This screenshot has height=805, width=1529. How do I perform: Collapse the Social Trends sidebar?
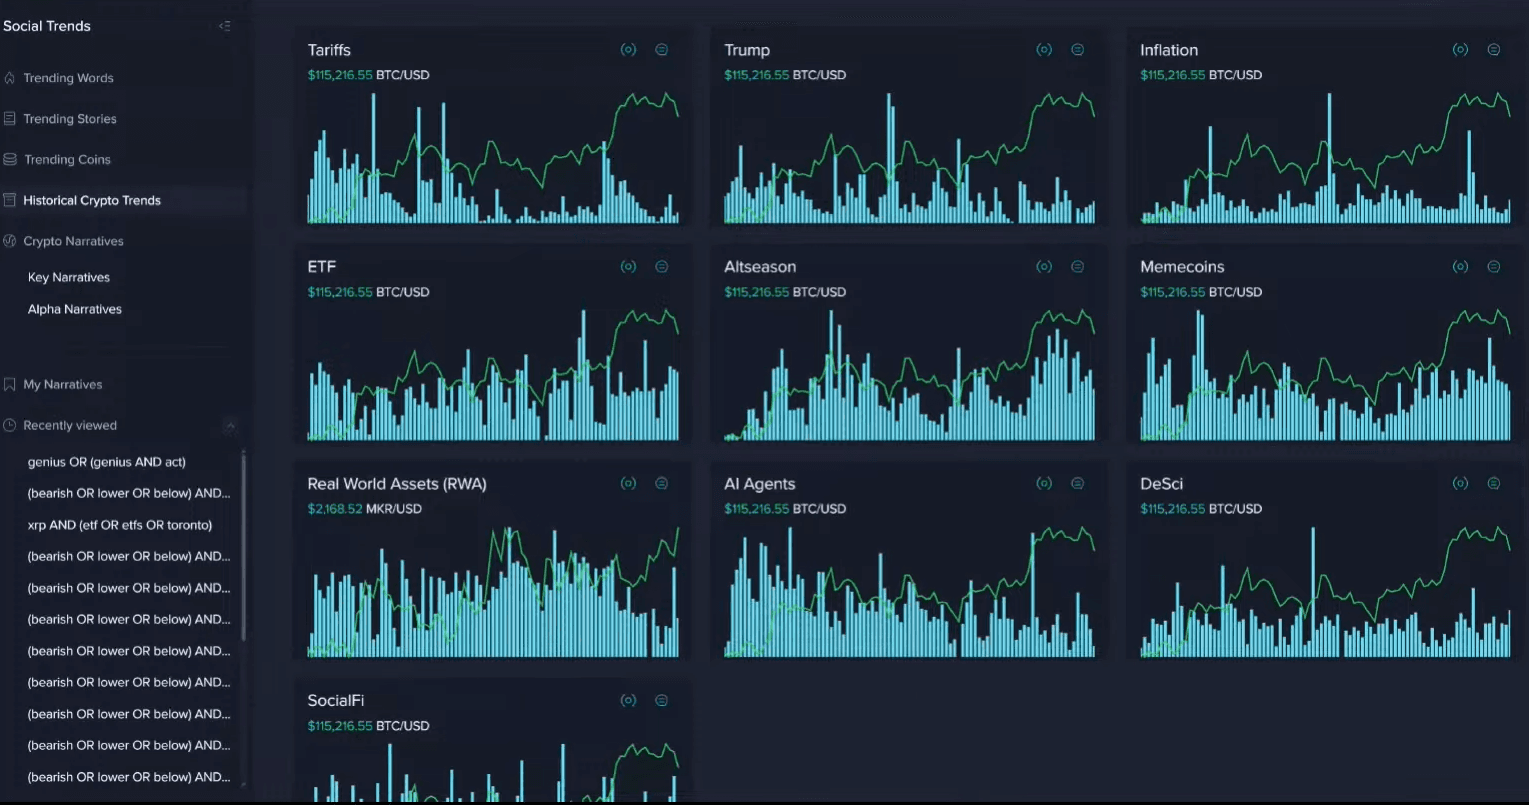coord(224,26)
